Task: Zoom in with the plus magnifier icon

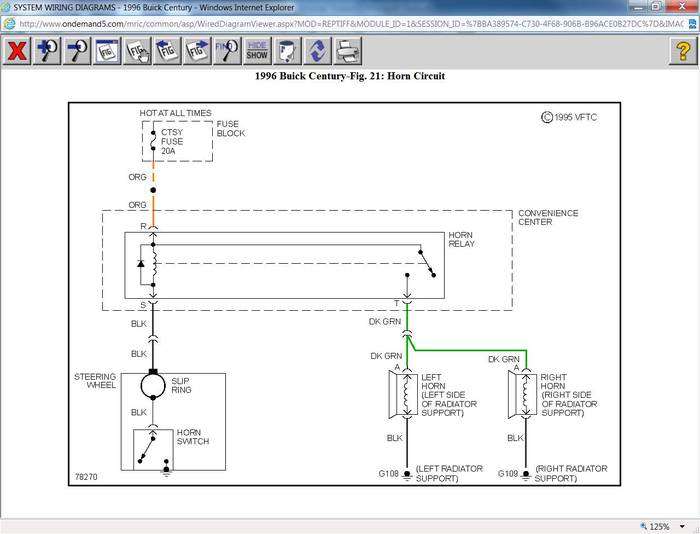Action: point(47,51)
